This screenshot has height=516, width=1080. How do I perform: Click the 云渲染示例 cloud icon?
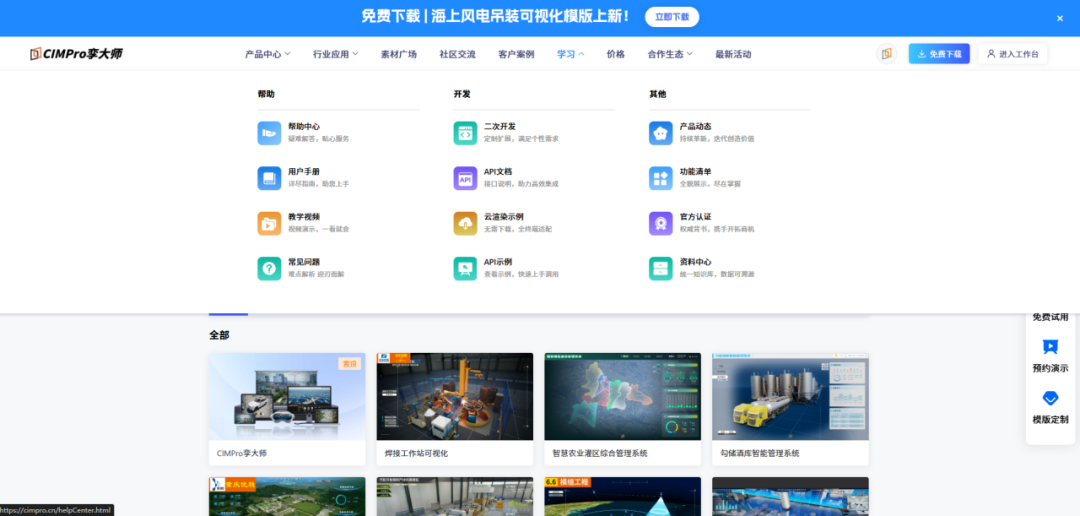[x=465, y=223]
